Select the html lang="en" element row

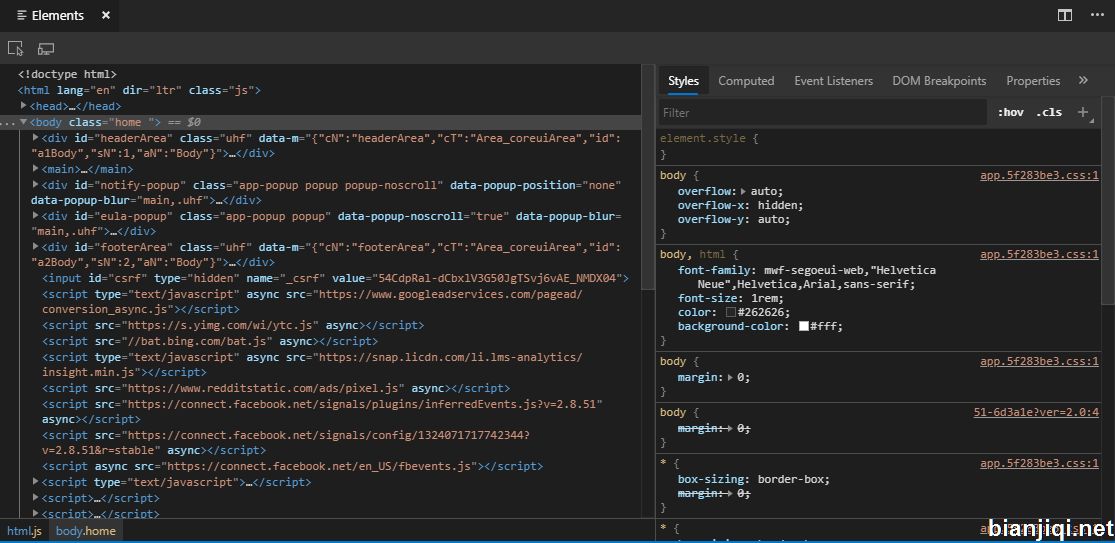point(139,90)
